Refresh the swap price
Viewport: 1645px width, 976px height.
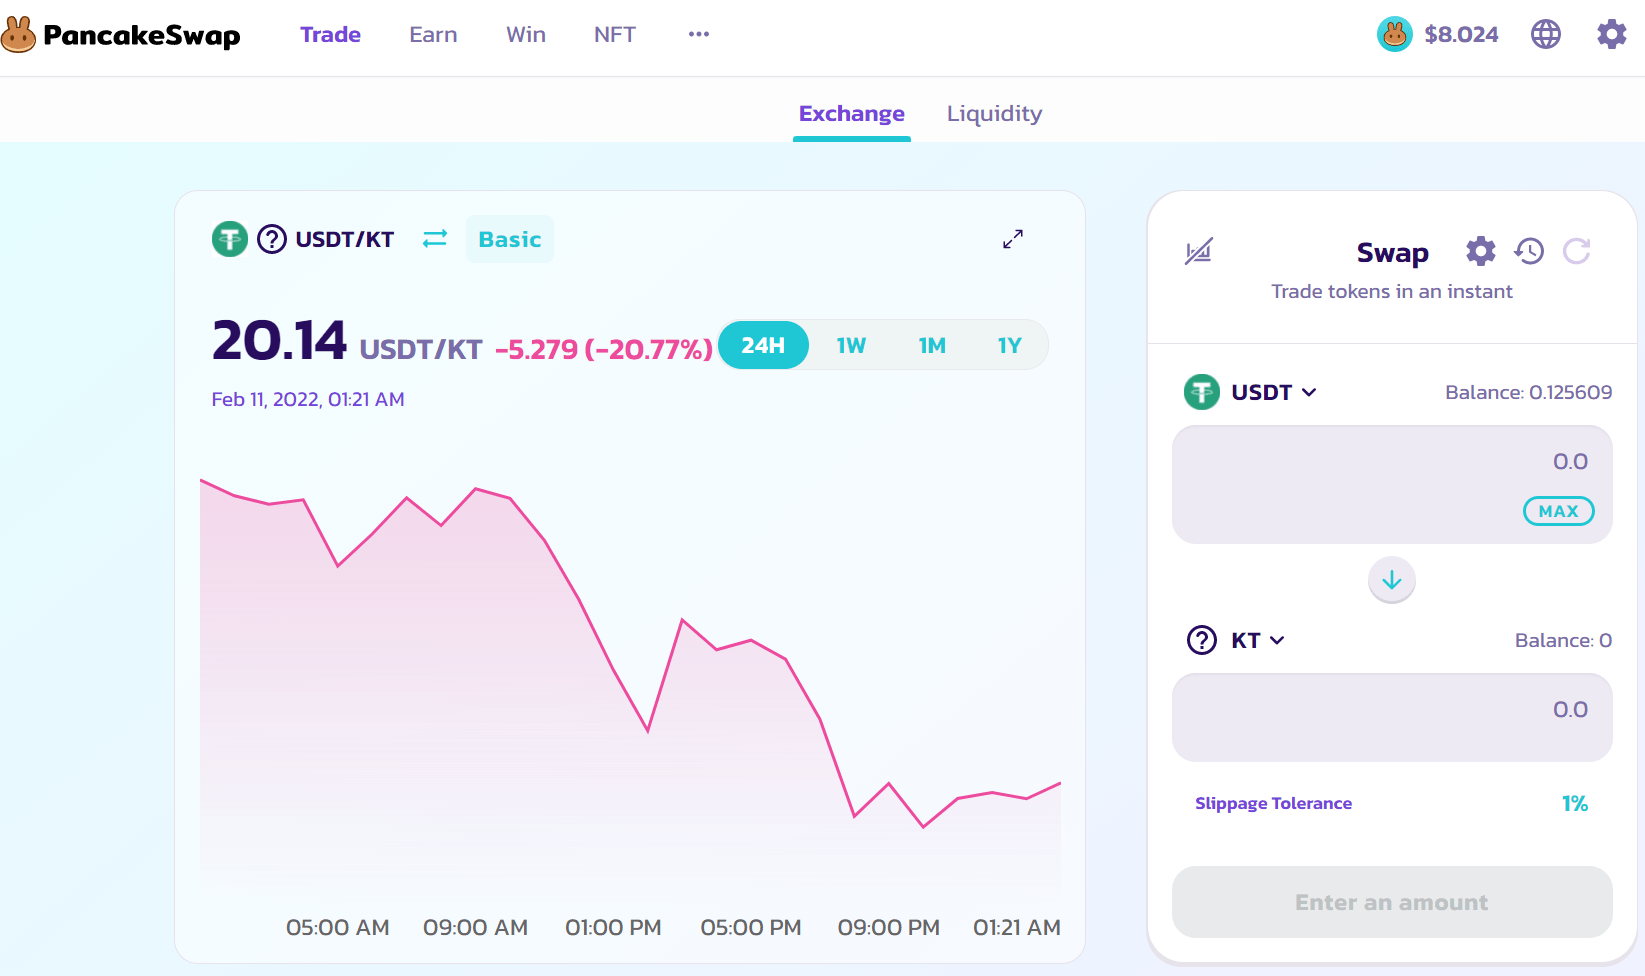pyautogui.click(x=1577, y=251)
